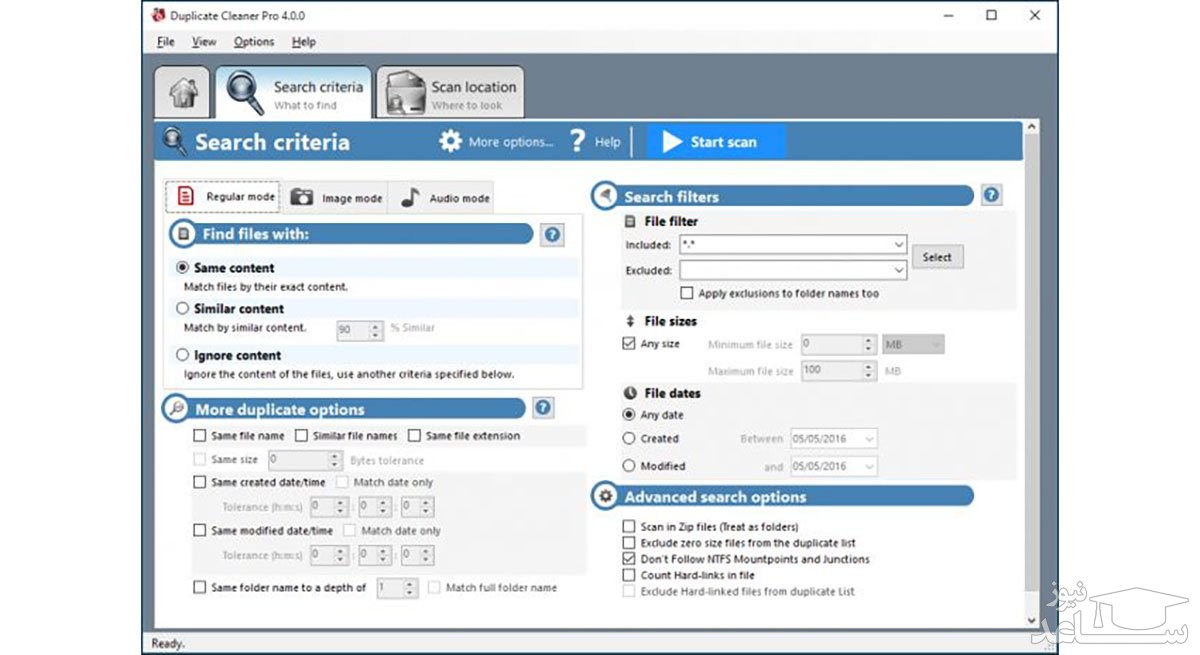Click the Start scan play icon

(672, 142)
